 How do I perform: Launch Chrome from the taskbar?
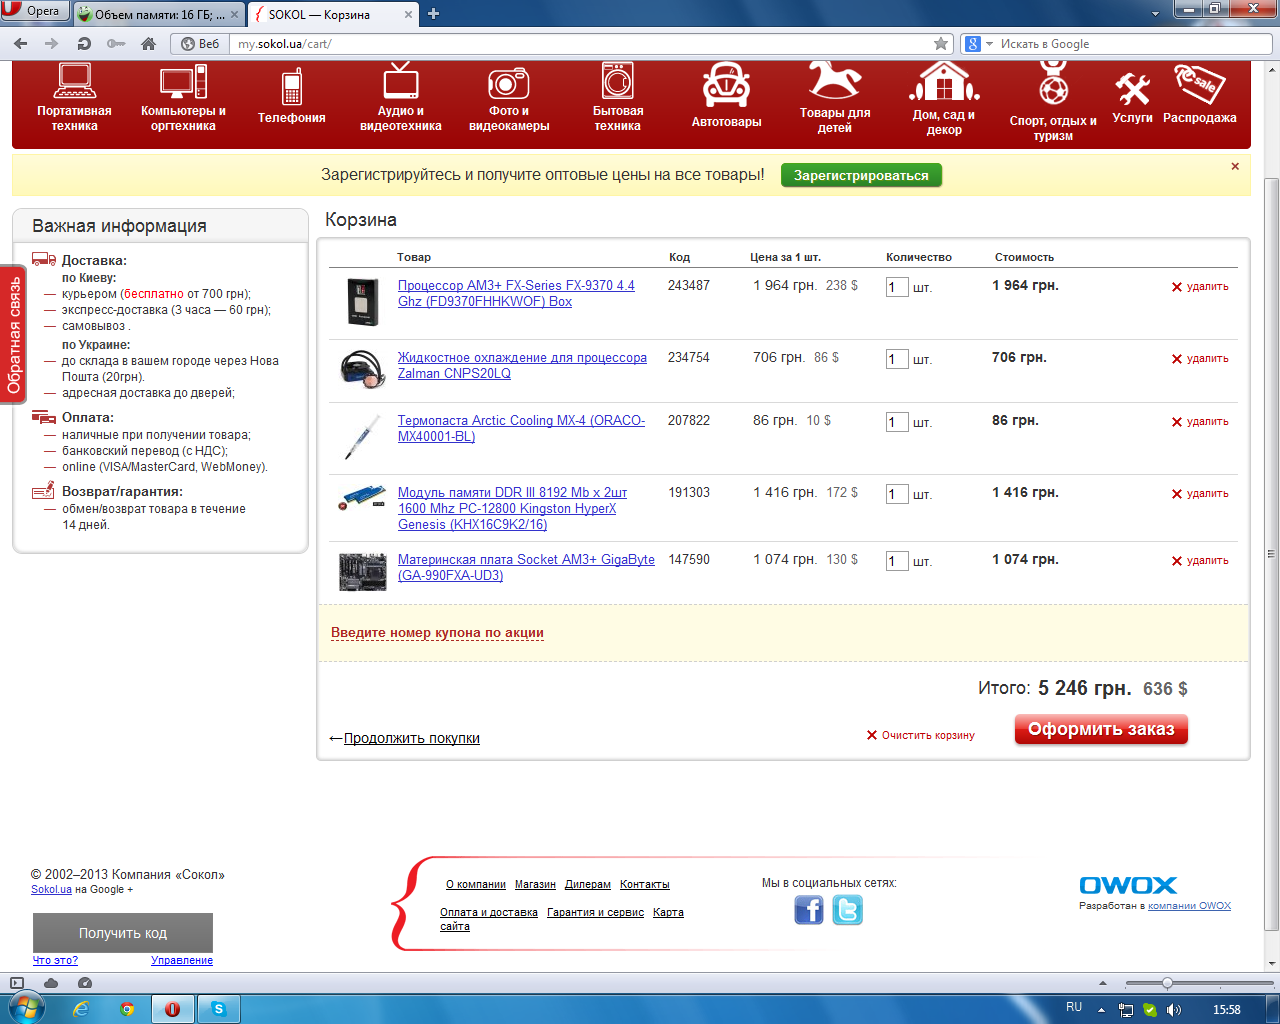(x=127, y=1009)
